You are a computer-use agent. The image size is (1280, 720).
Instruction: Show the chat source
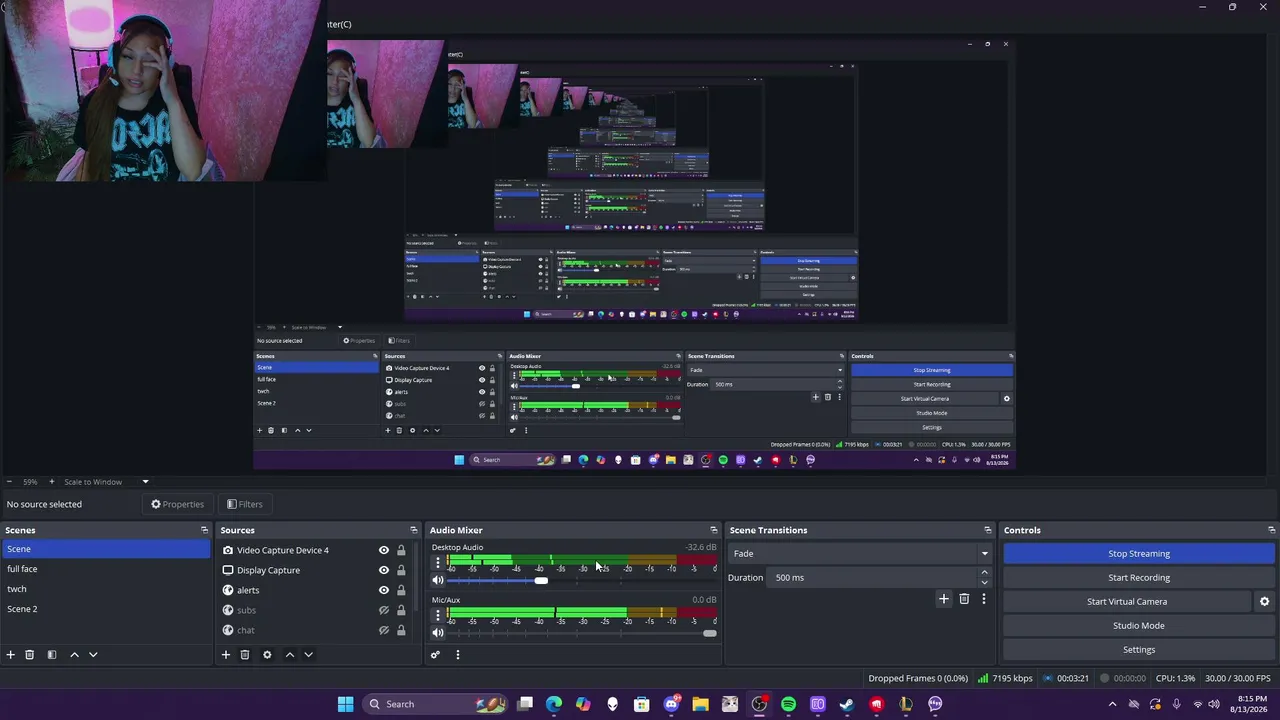383,630
